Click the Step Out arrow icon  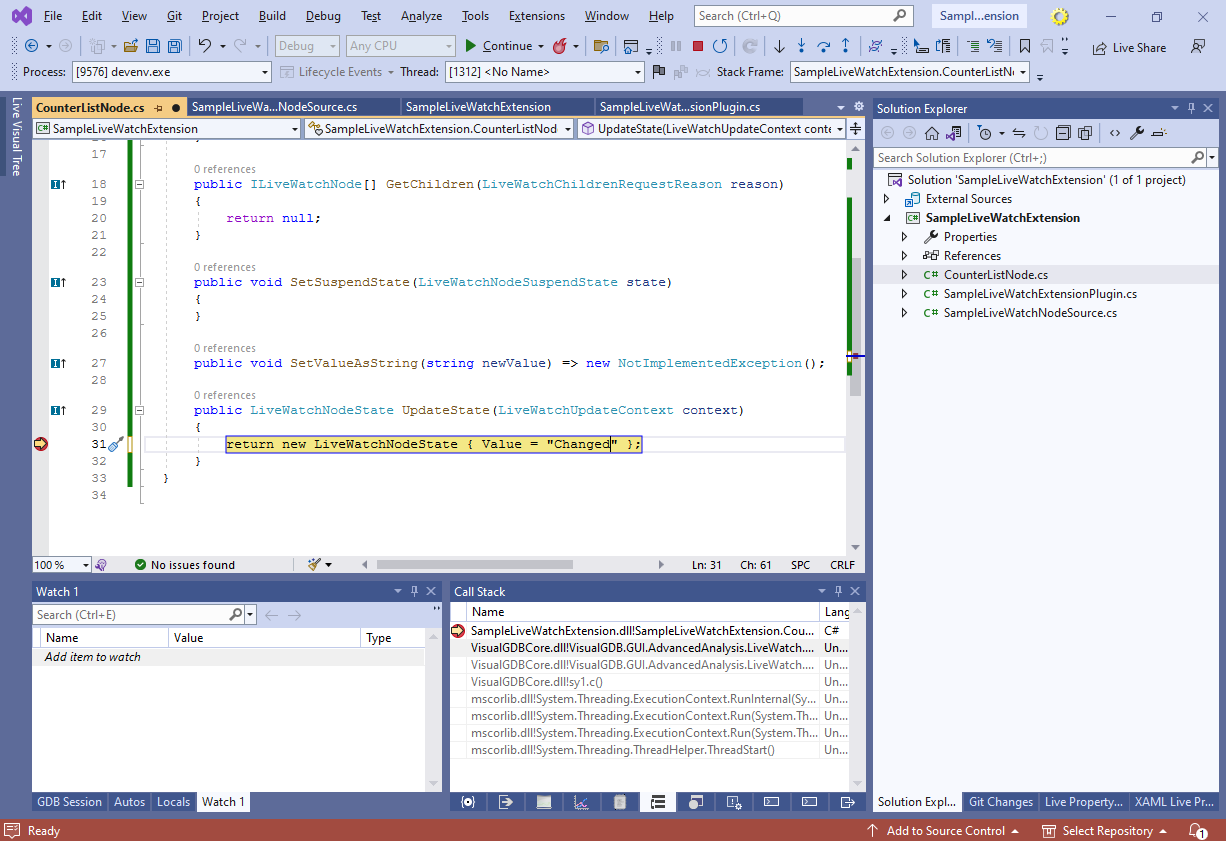pyautogui.click(x=846, y=46)
